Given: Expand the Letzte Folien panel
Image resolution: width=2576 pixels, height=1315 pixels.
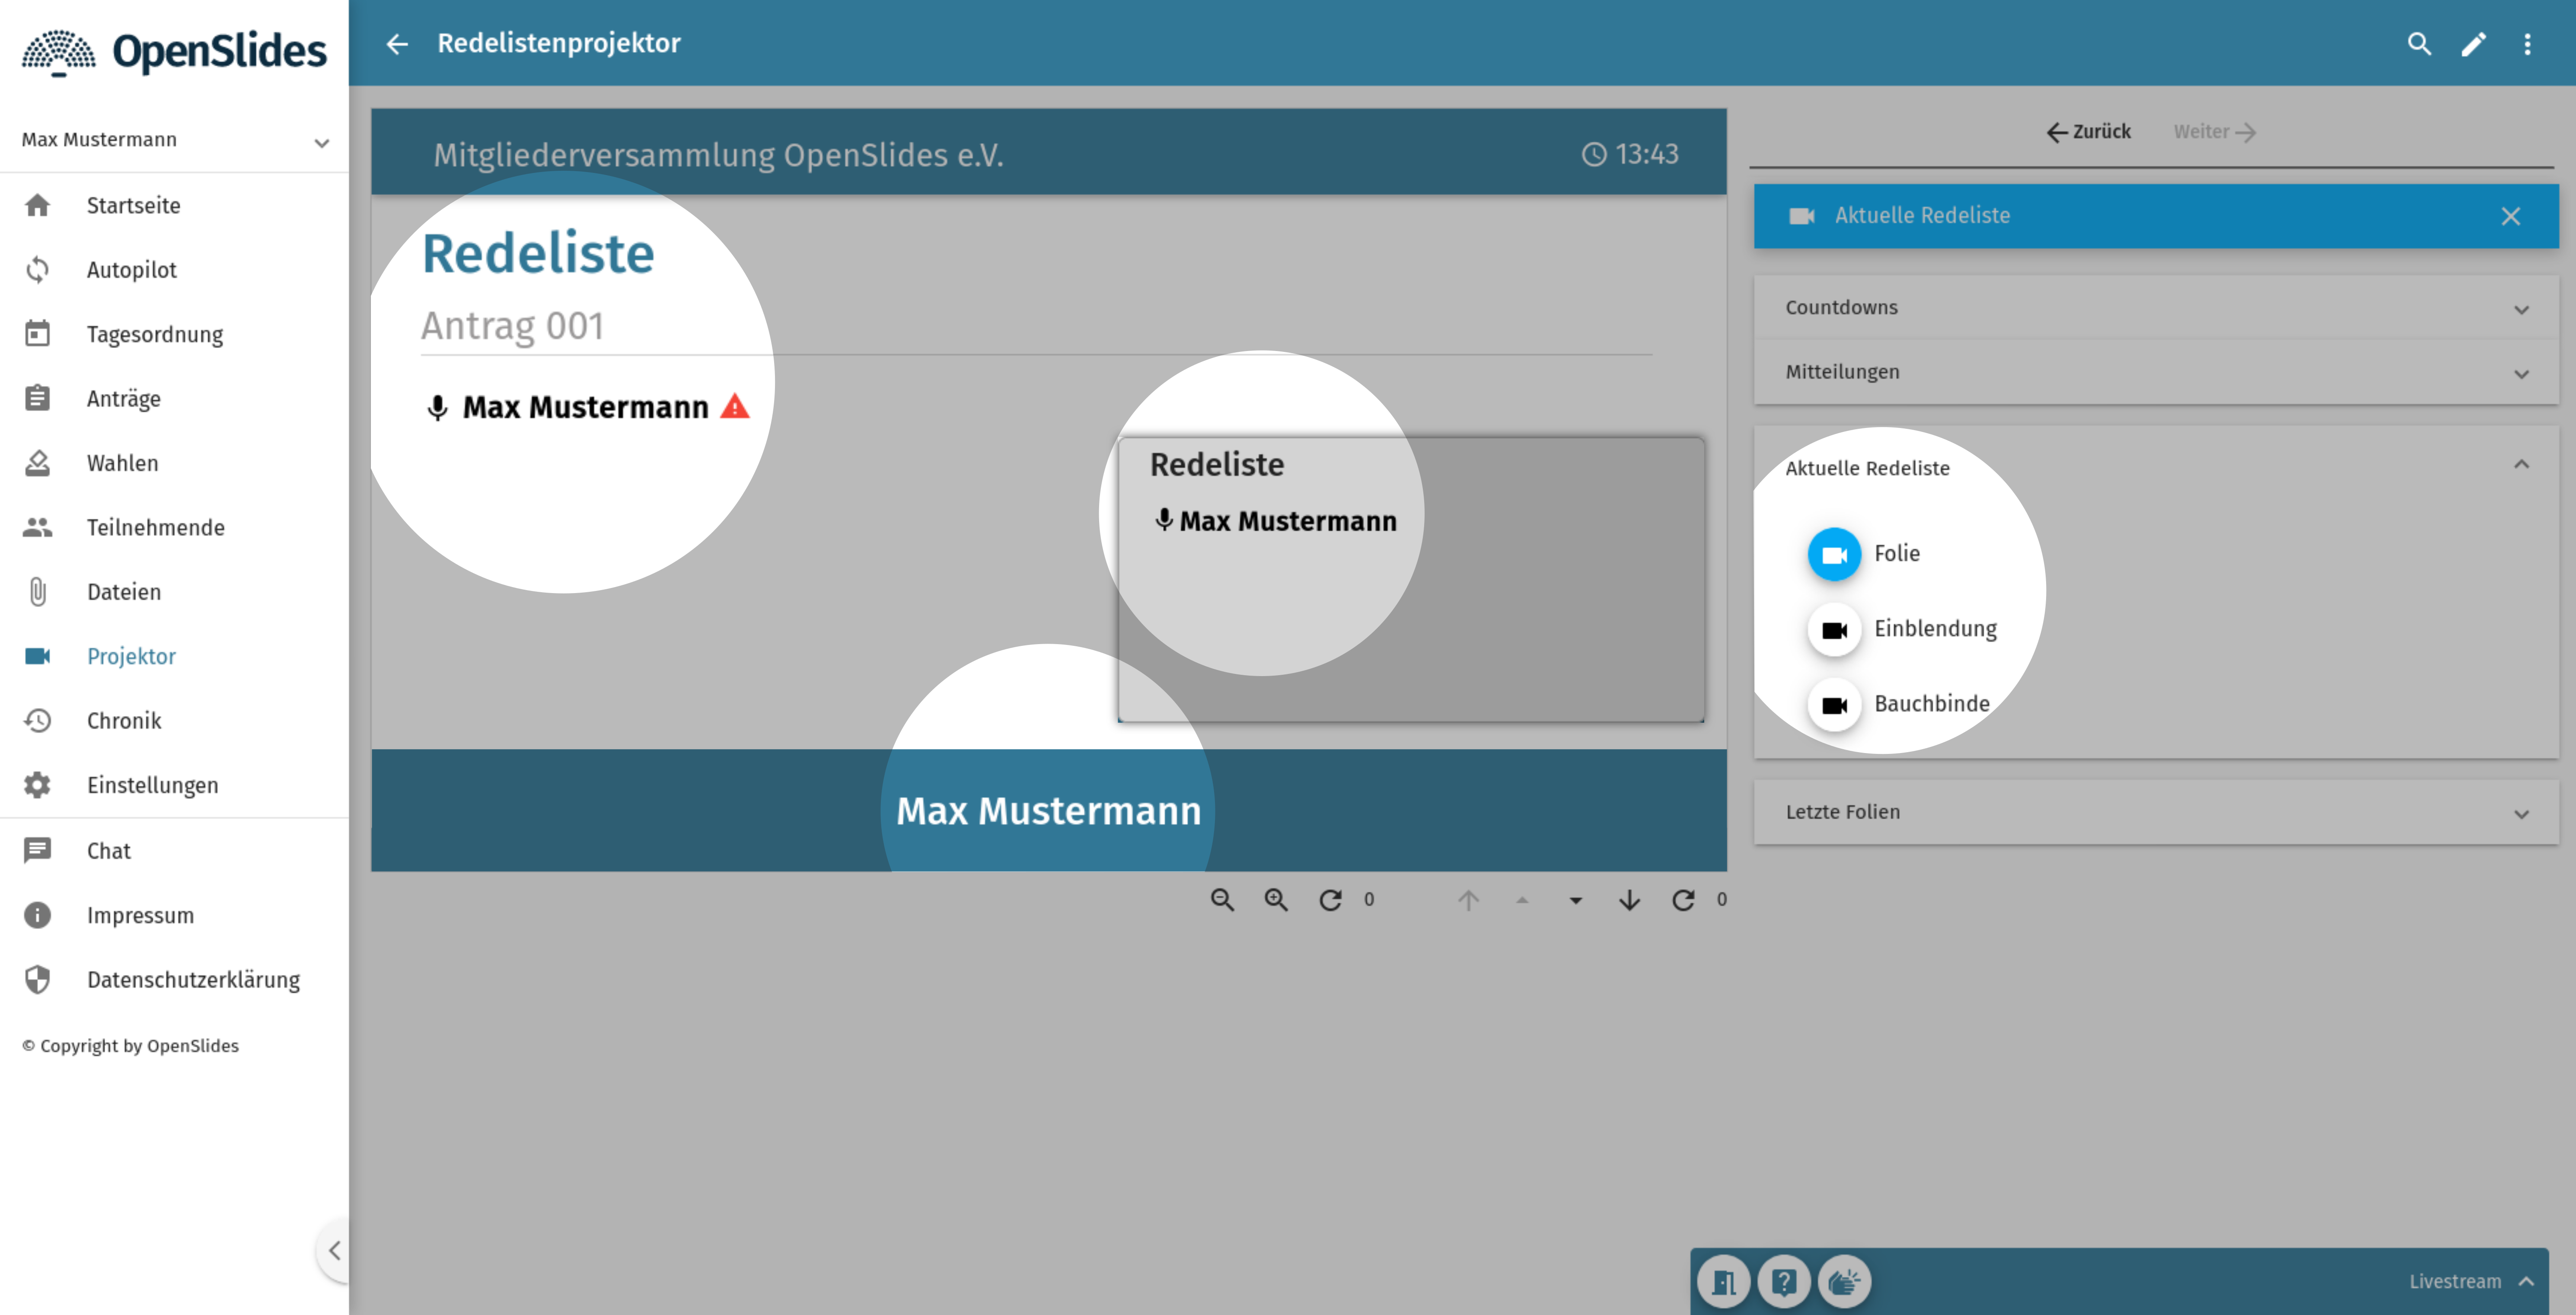Looking at the screenshot, I should [x=2155, y=812].
